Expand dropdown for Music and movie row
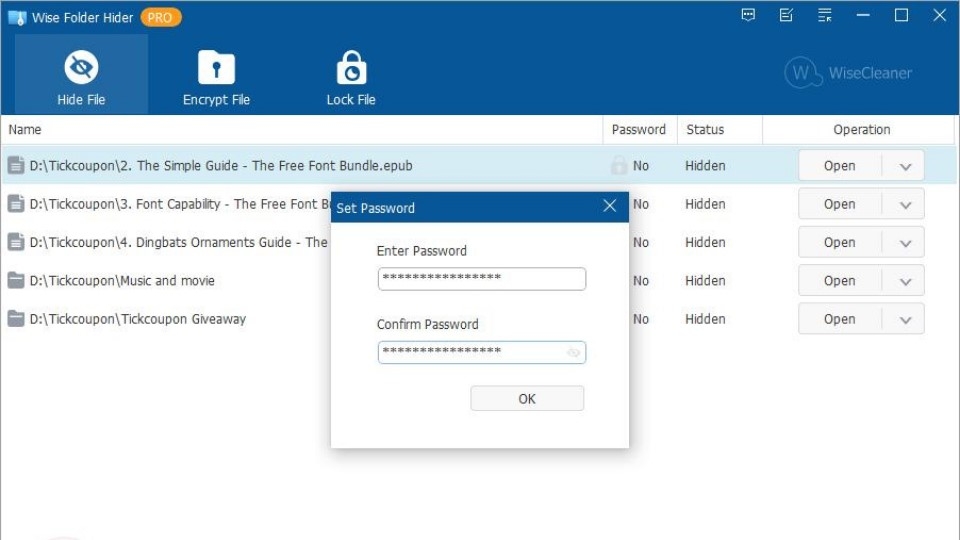Viewport: 960px width, 540px height. tap(905, 282)
